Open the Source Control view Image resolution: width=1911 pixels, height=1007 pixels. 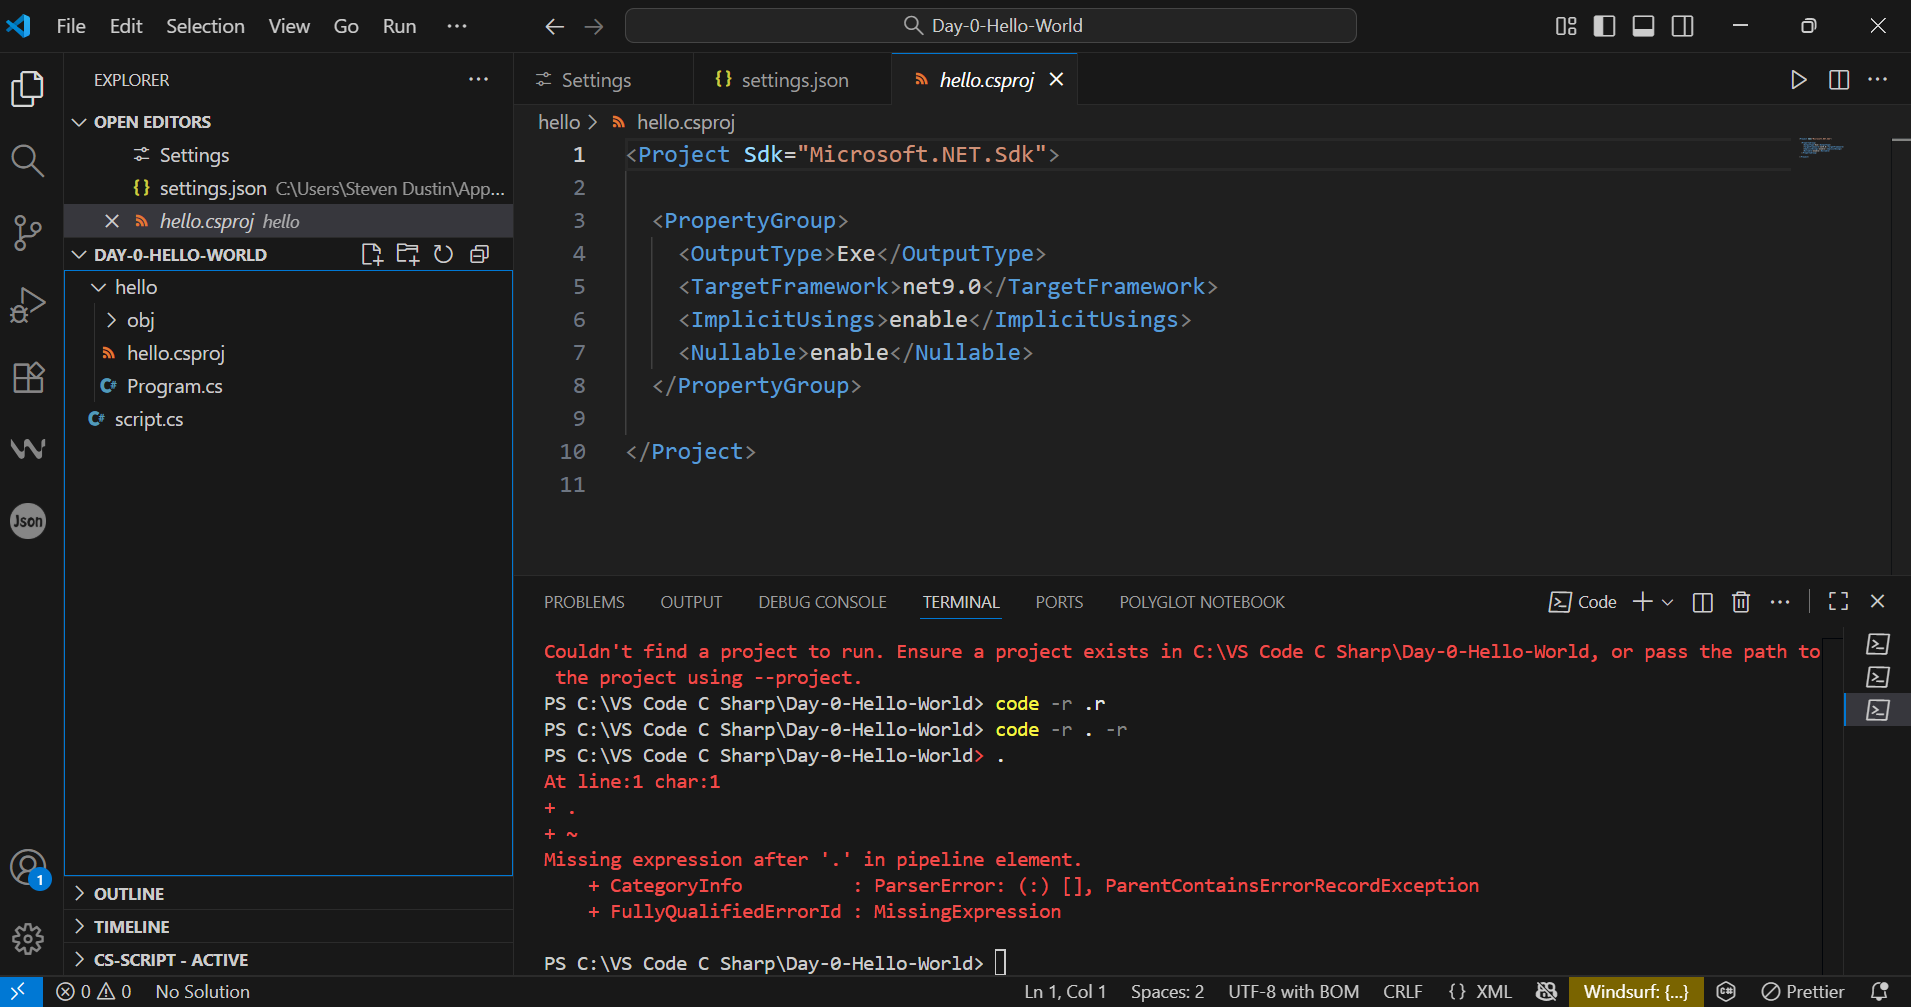point(28,233)
